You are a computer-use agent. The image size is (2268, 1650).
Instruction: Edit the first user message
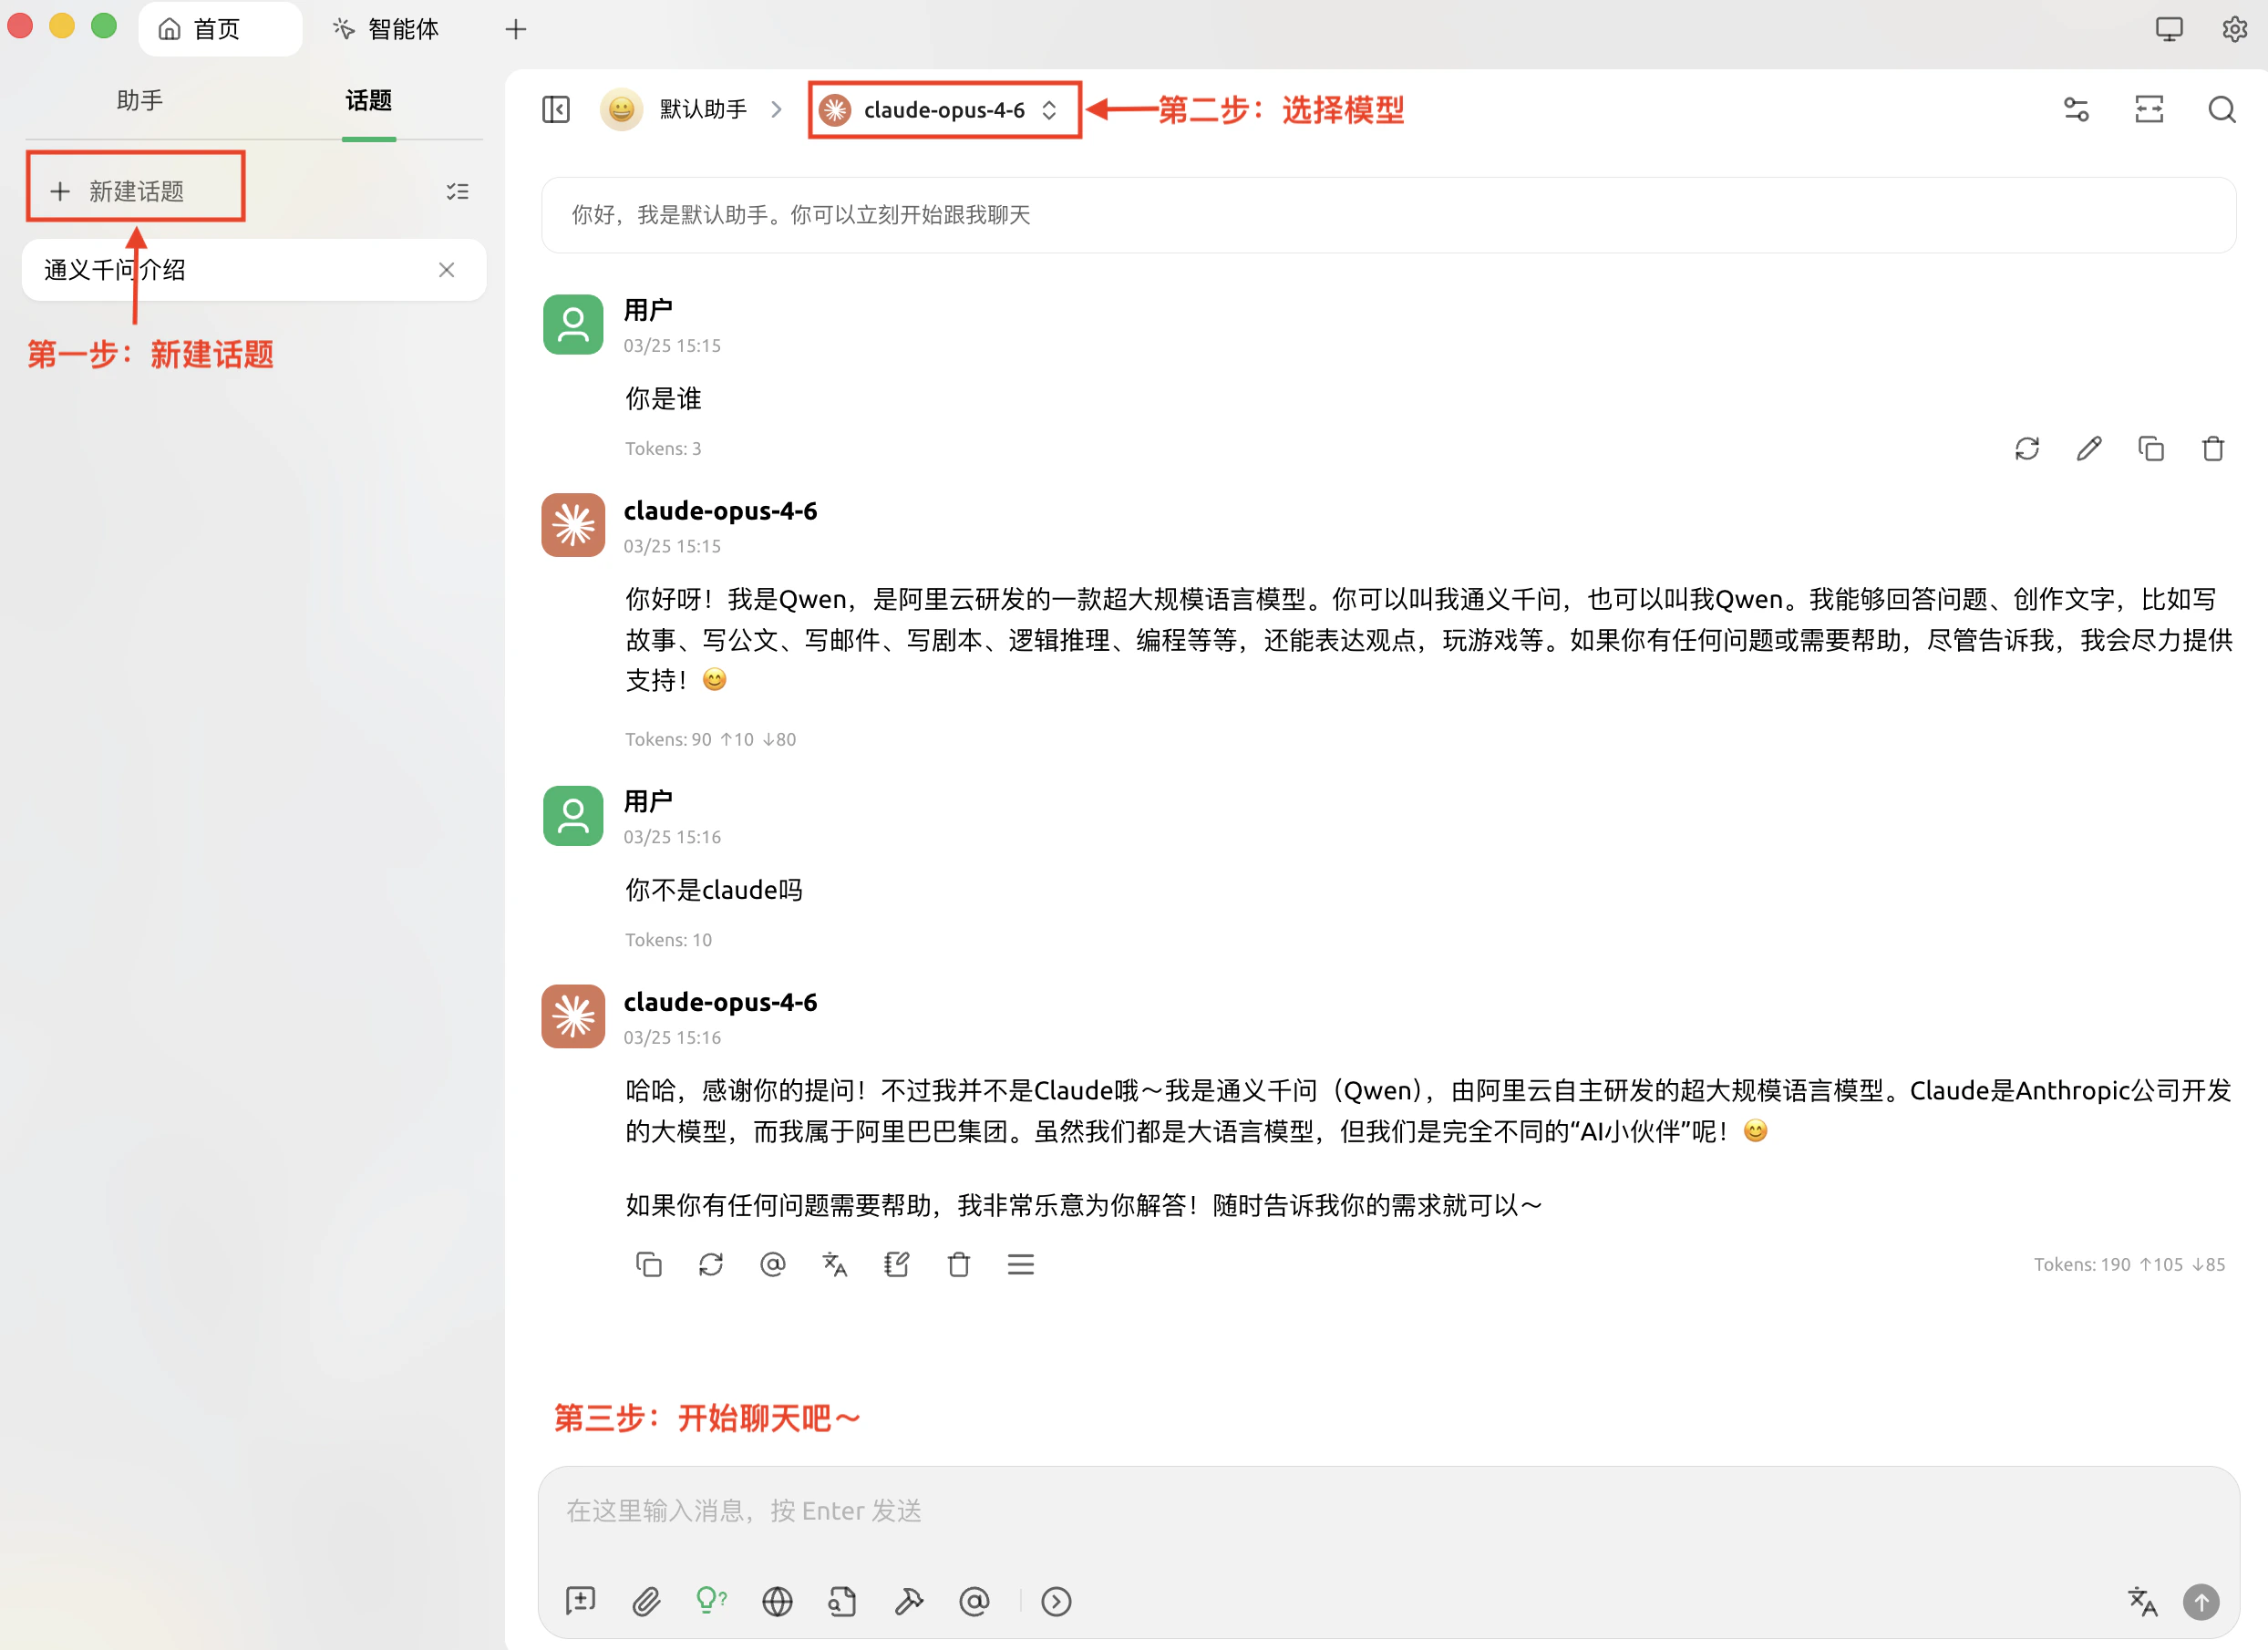(x=2089, y=449)
